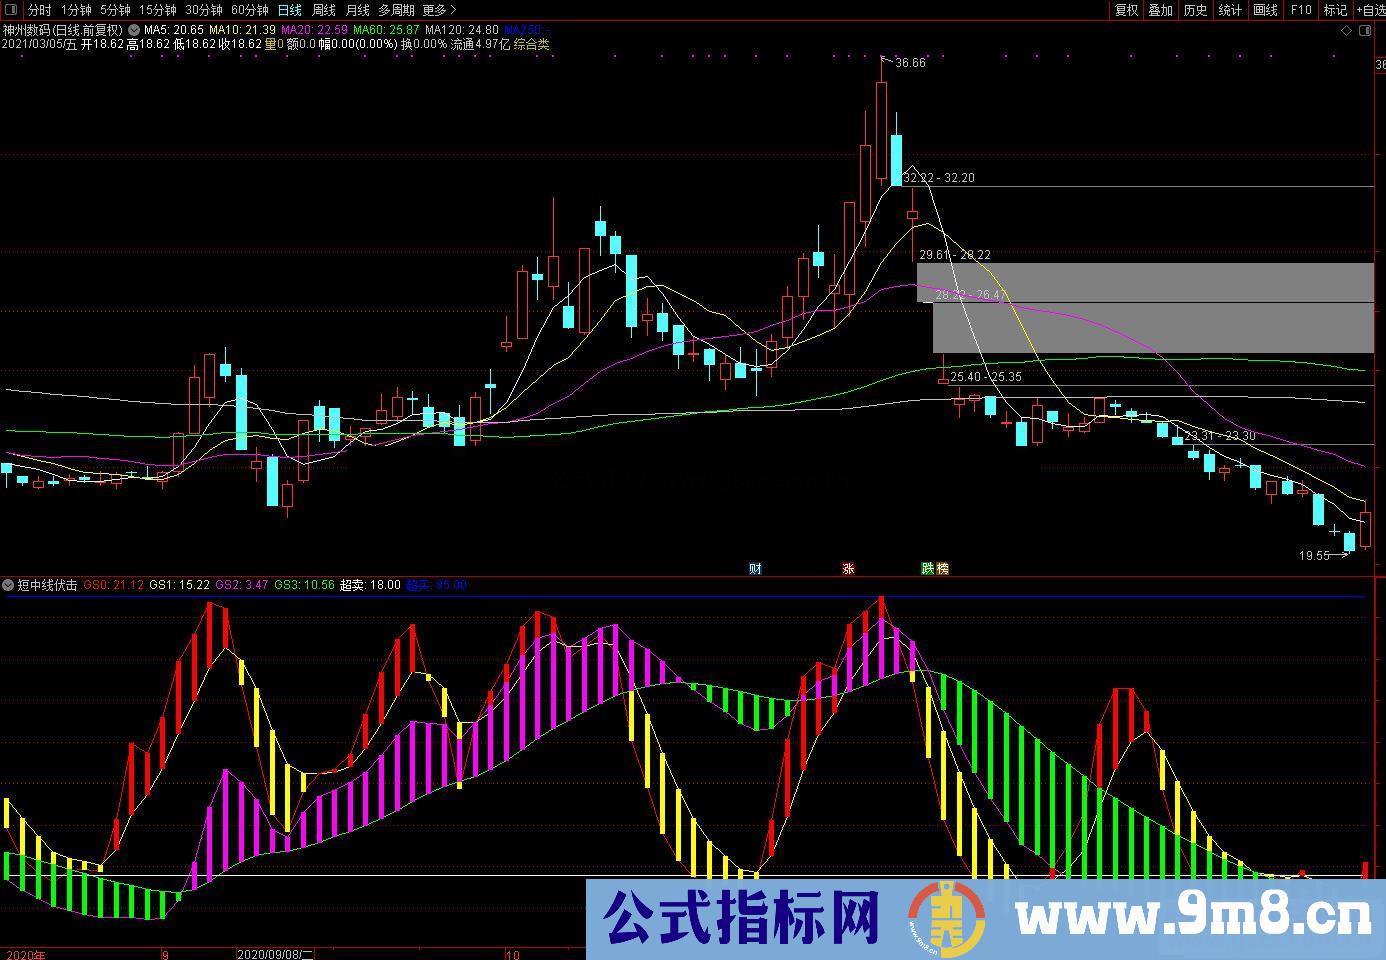Click the 多周期 multi-period option
1386x960 pixels.
(x=396, y=9)
